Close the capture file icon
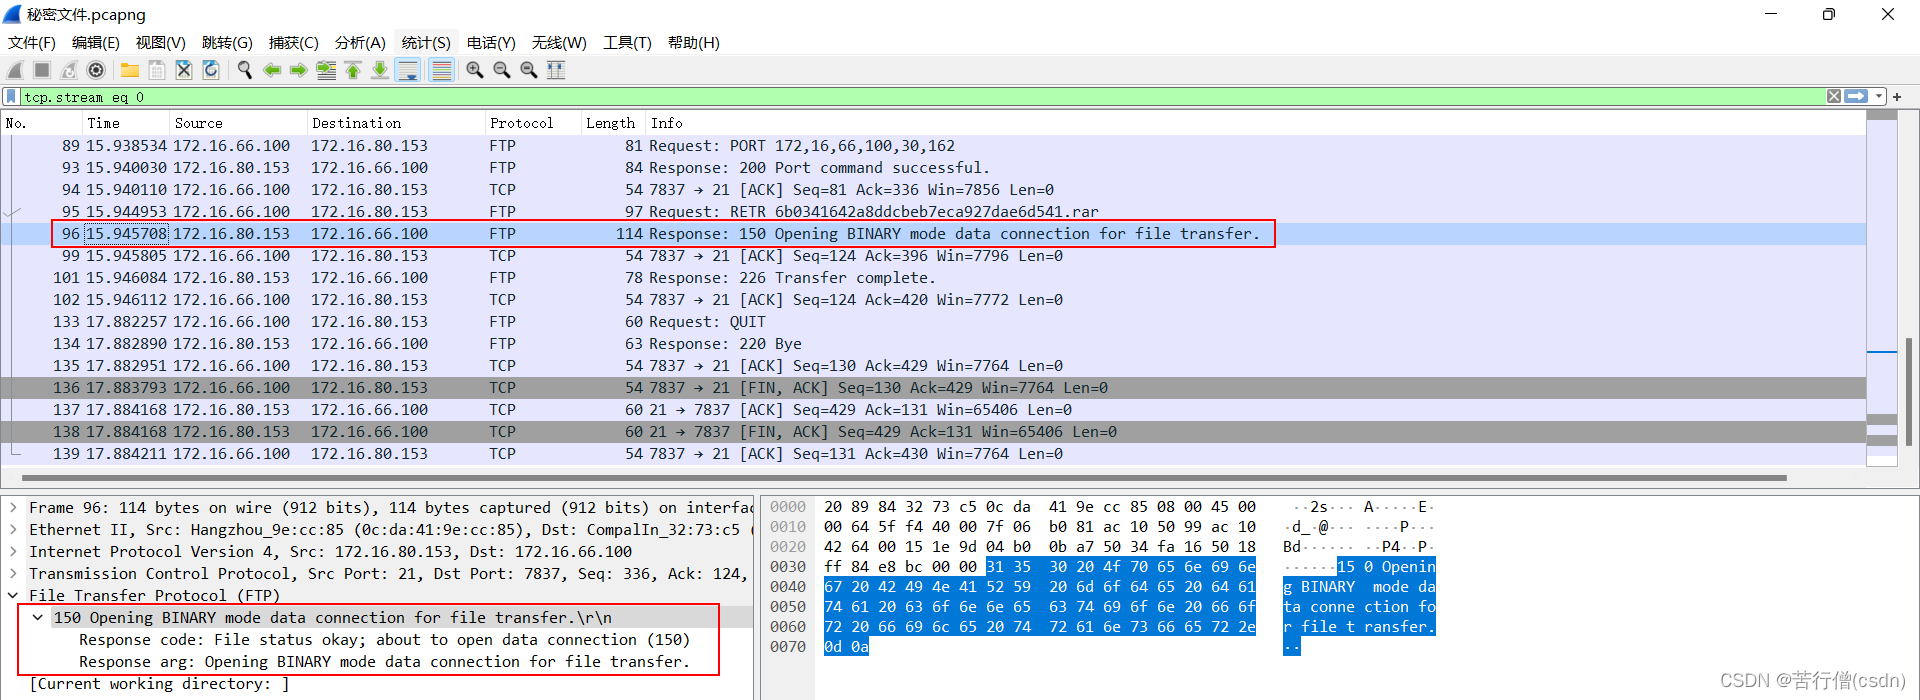This screenshot has width=1920, height=700. (184, 70)
